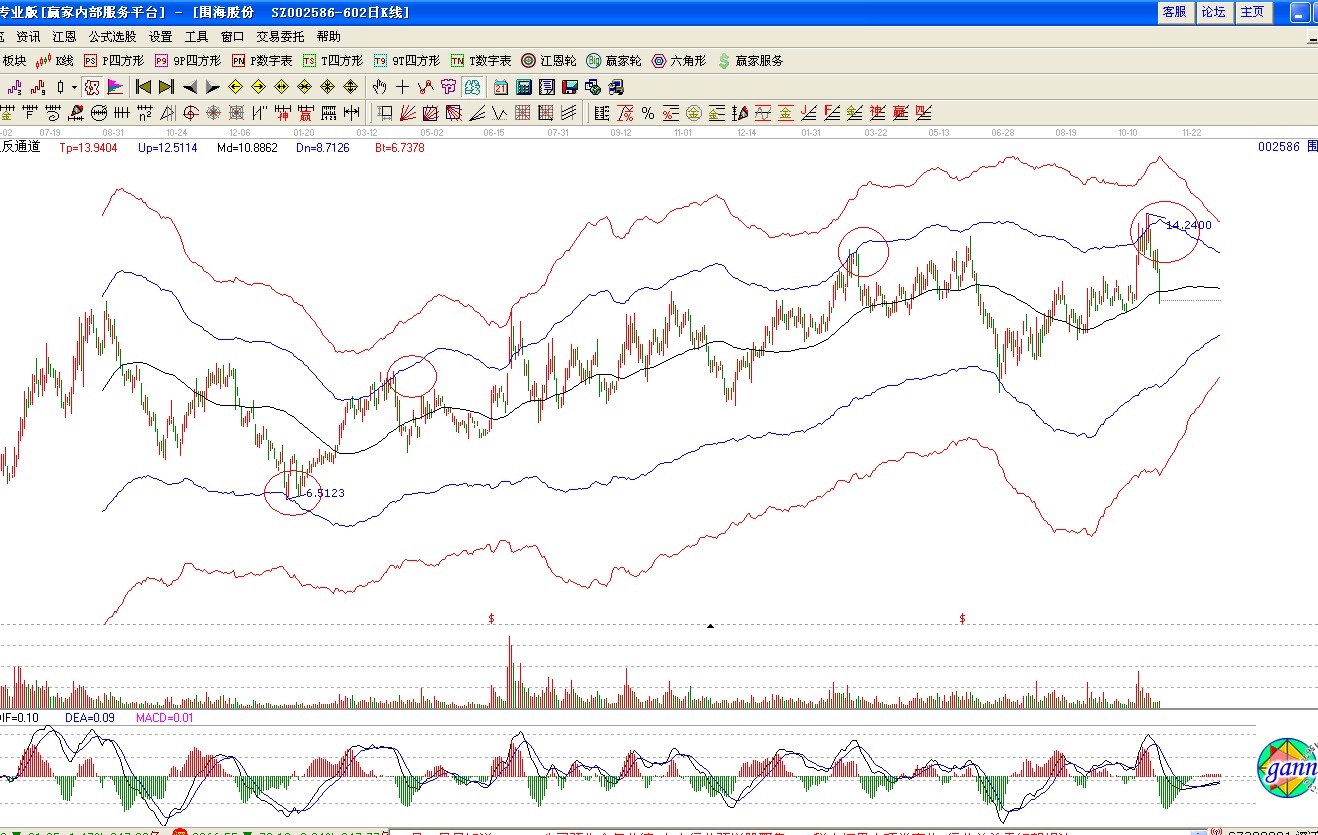Expand the candlestick type dropdown arrow
Screen dimensions: 1318x835
pos(74,87)
